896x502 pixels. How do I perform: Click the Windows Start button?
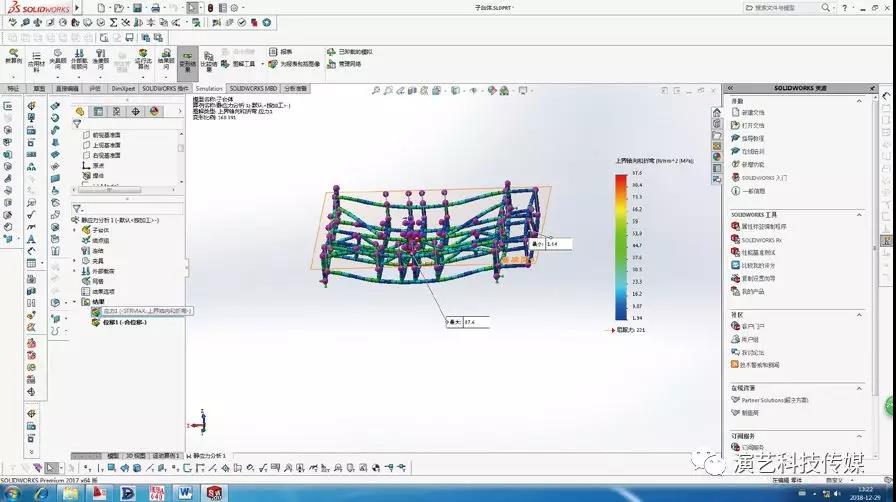pyautogui.click(x=13, y=493)
